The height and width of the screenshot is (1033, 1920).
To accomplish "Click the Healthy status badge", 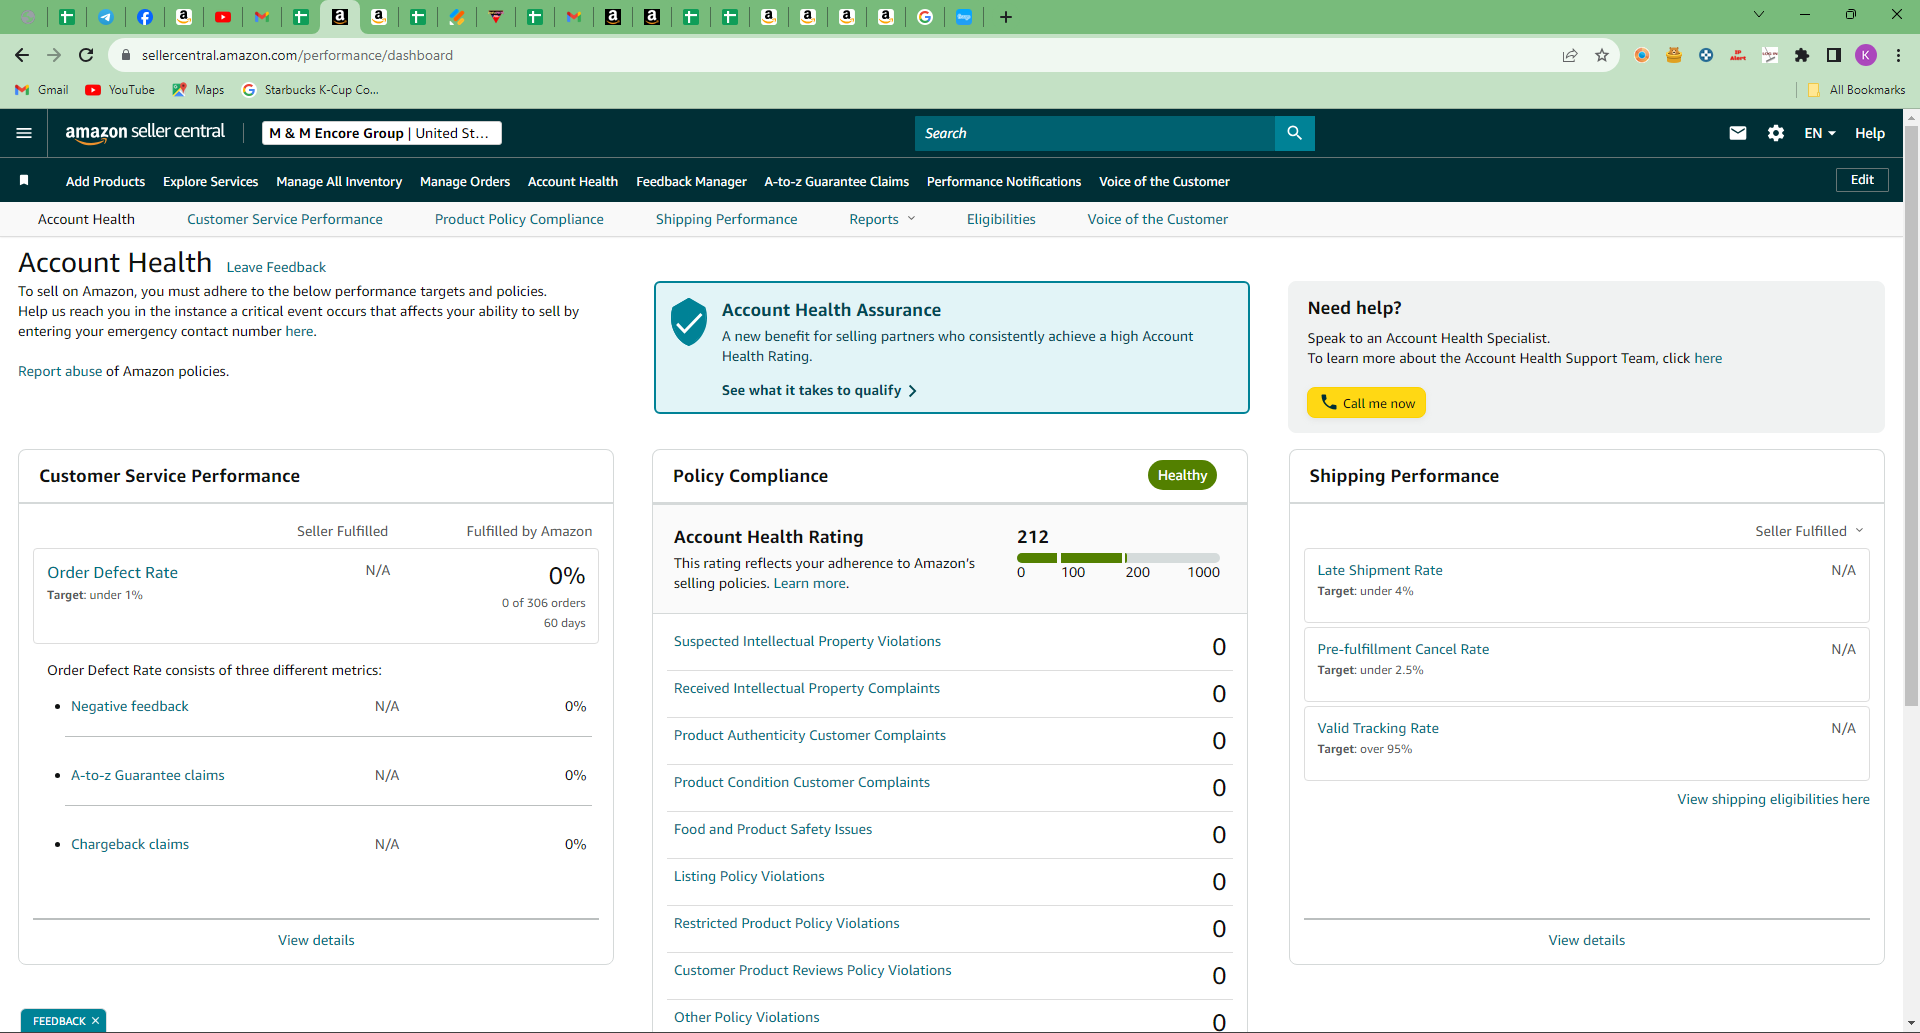I will pos(1182,475).
